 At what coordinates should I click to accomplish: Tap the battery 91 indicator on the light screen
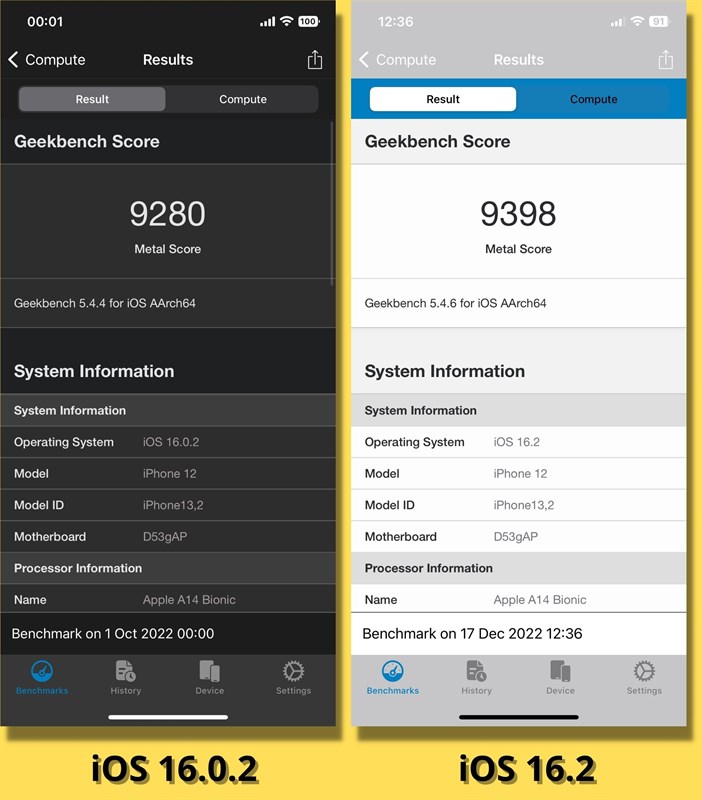[x=659, y=21]
